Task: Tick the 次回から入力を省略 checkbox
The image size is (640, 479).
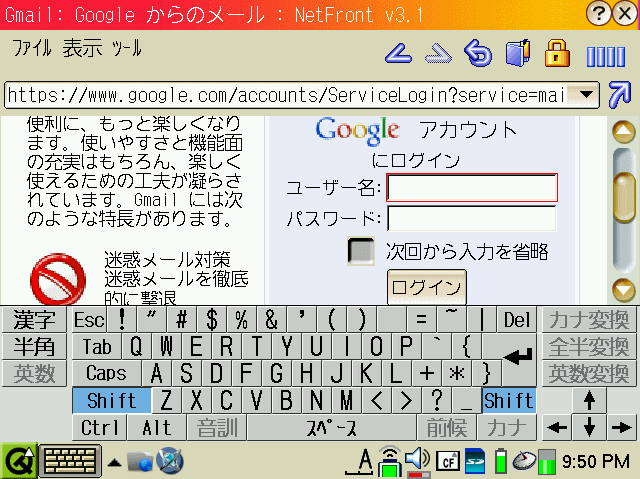Action: (361, 251)
